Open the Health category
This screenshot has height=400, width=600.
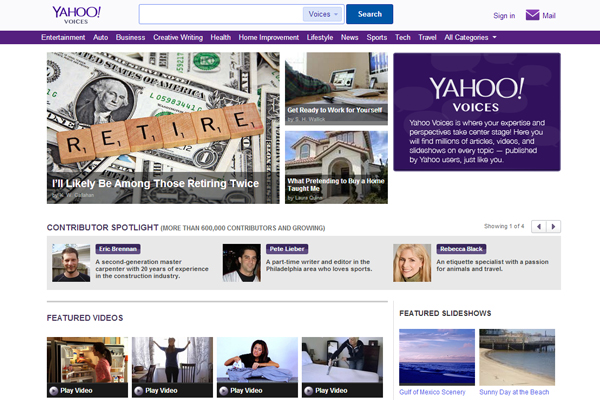coord(220,37)
